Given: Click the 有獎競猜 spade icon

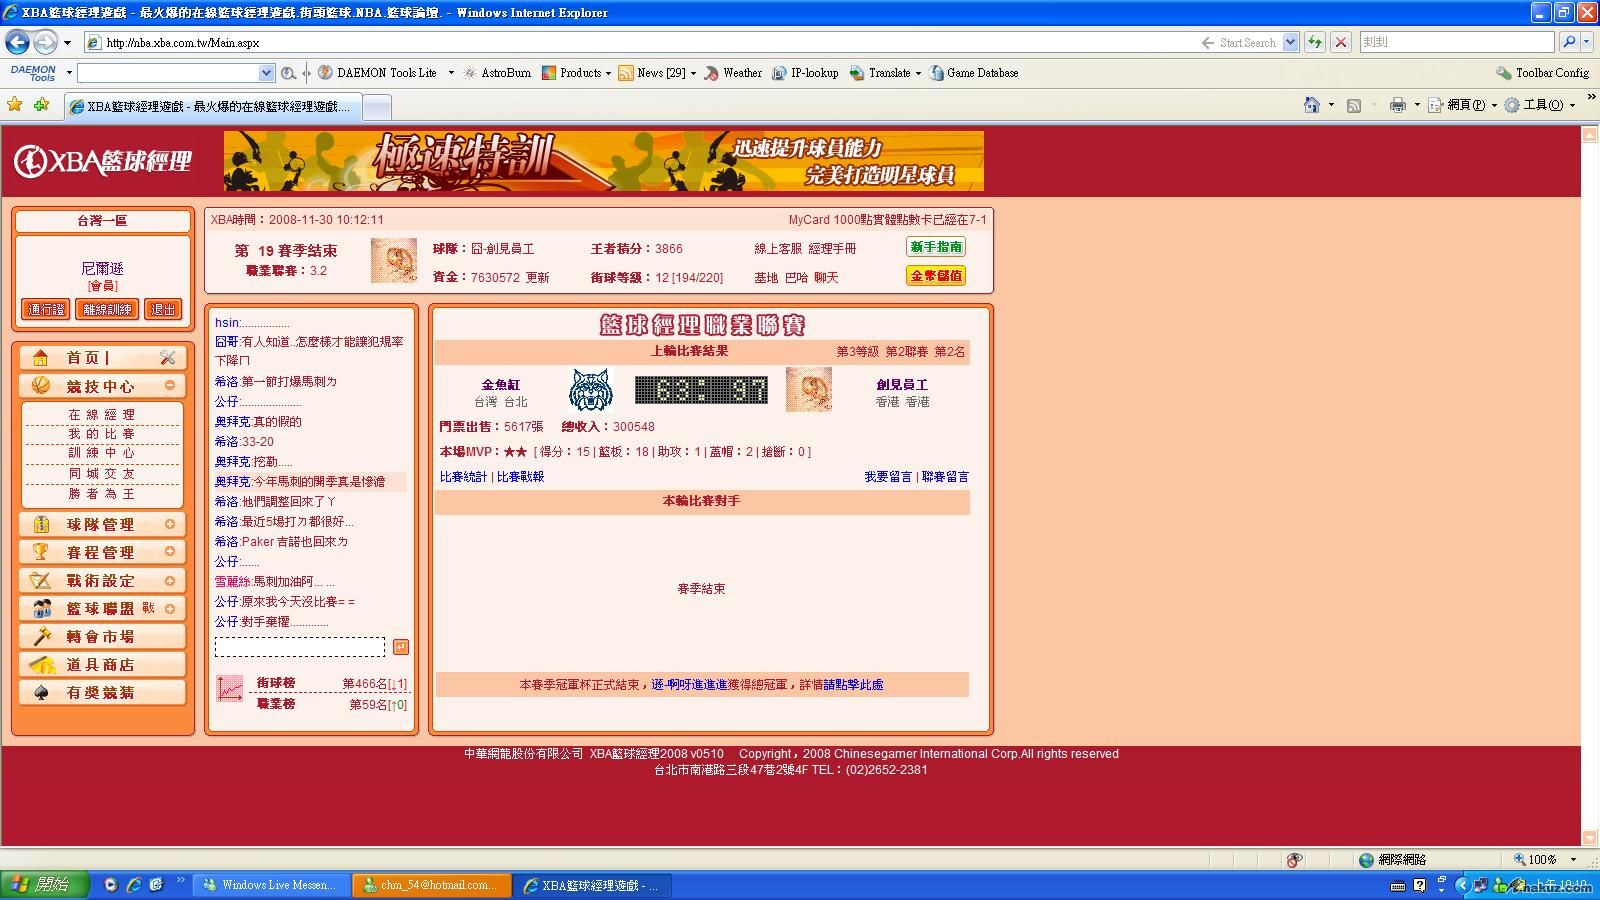Looking at the screenshot, I should (x=41, y=692).
